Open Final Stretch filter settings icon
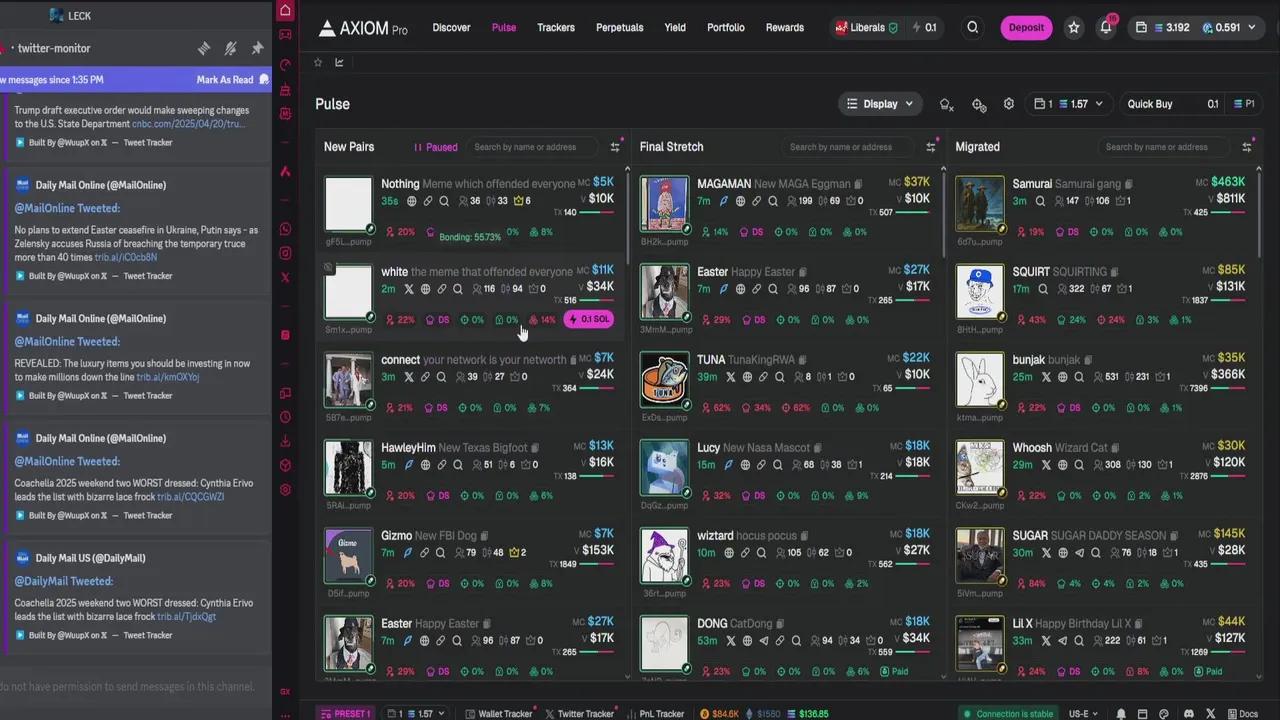 click(x=931, y=146)
